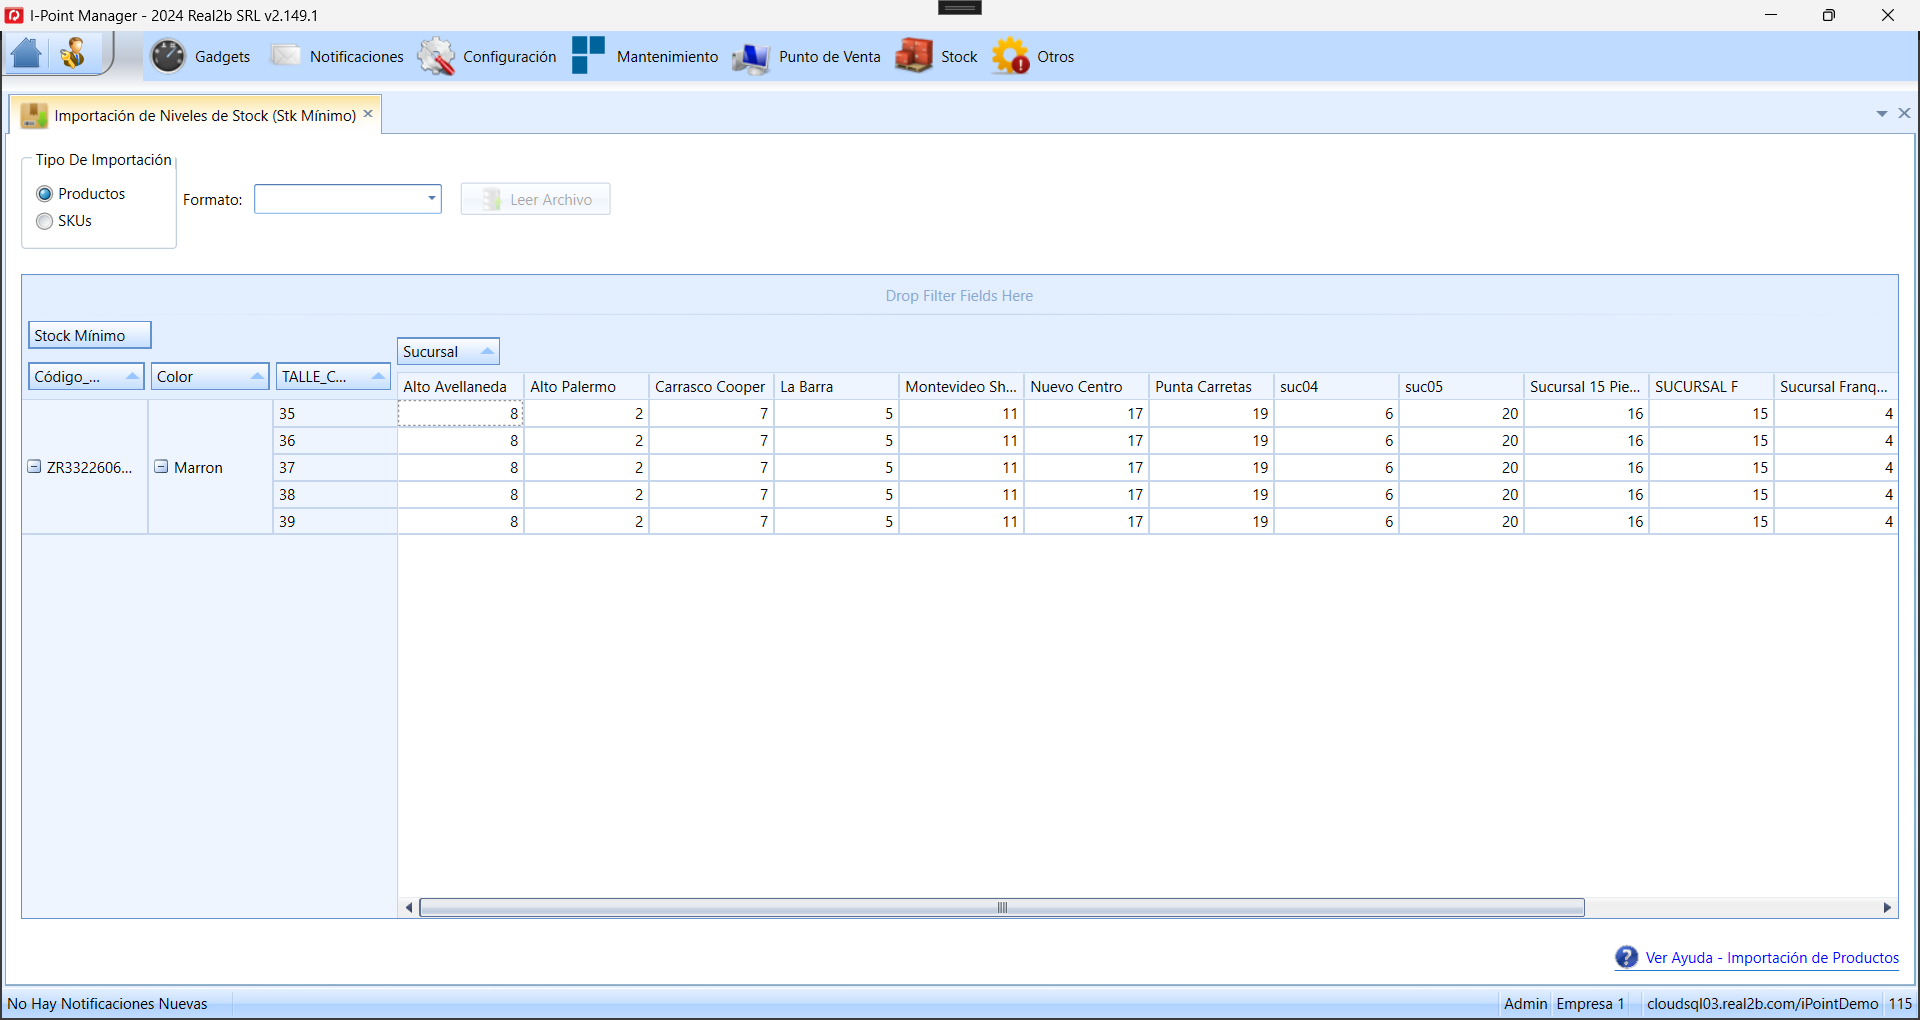
Task: Select talle row 35
Action: [335, 413]
